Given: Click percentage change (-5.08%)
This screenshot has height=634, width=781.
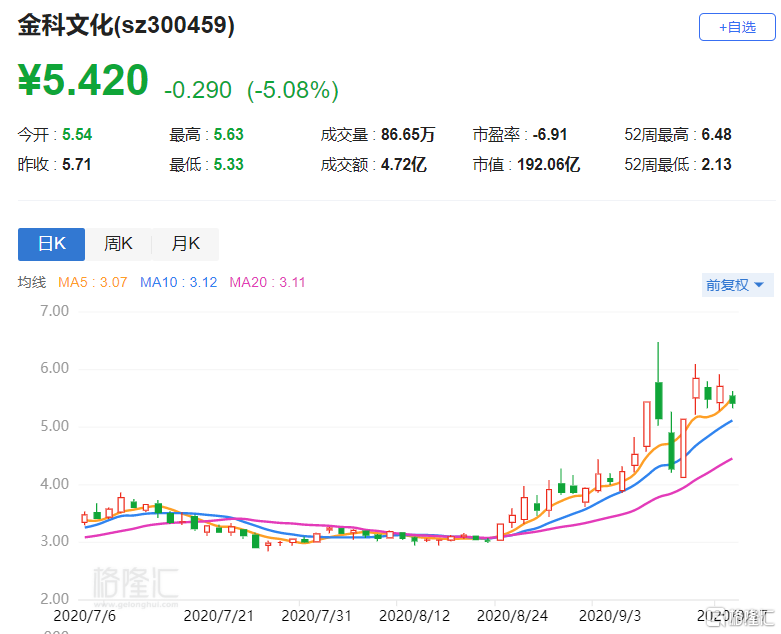Looking at the screenshot, I should tap(293, 90).
